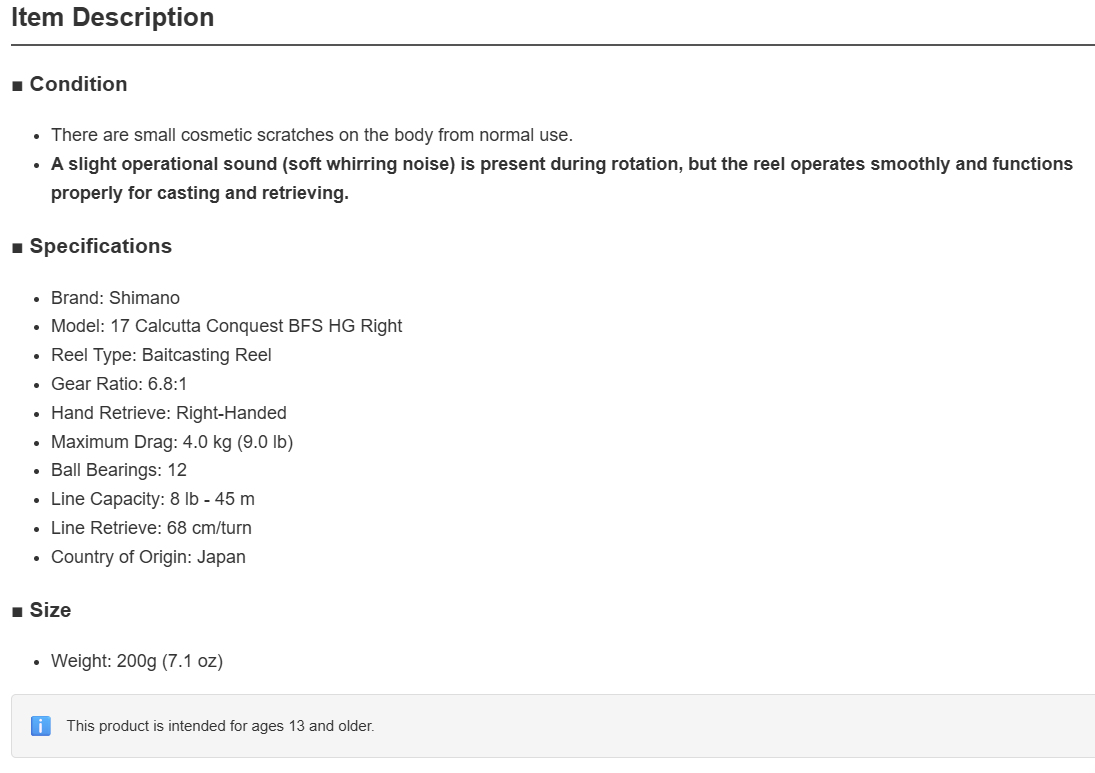
Task: Click the Line Capacity 8 lb entry
Action: point(153,499)
